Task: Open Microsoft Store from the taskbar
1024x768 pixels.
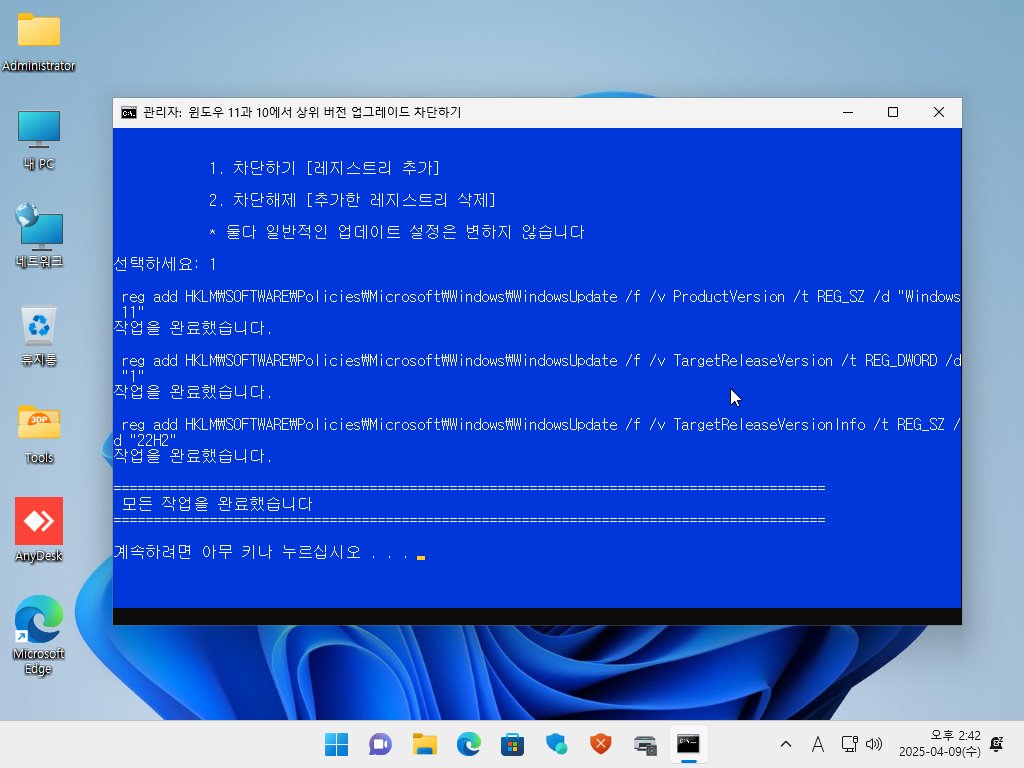Action: [512, 744]
